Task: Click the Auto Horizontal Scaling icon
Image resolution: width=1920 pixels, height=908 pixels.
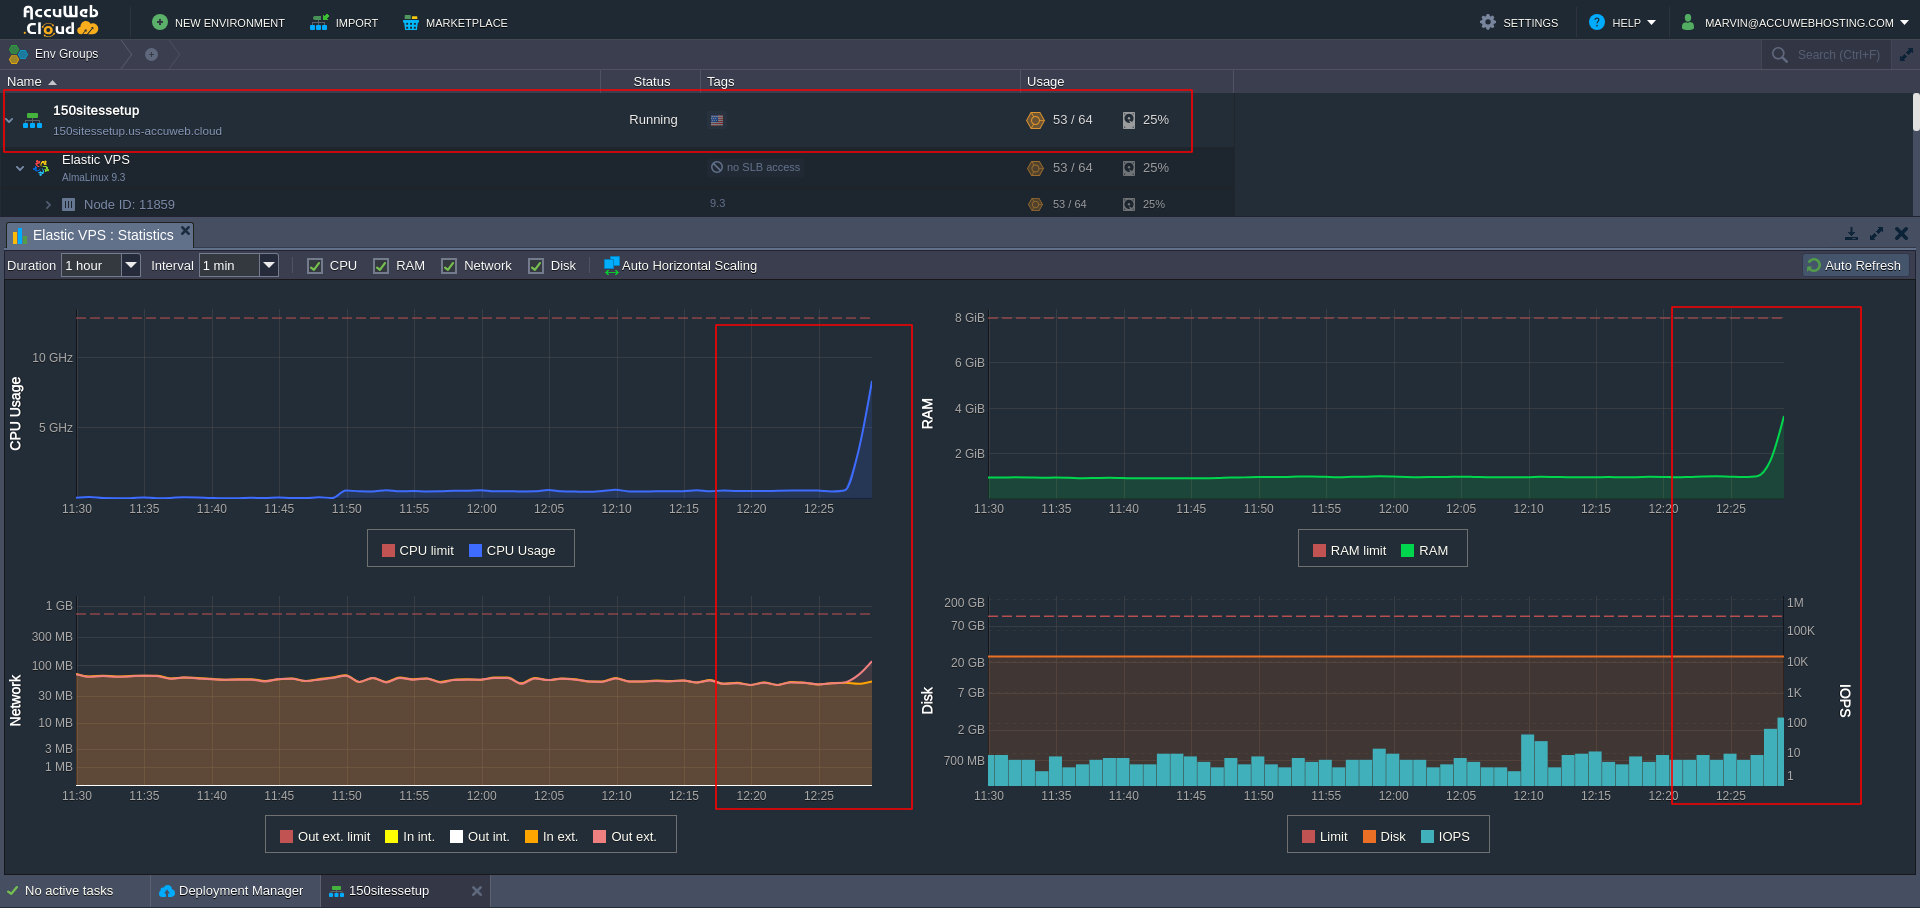Action: coord(611,266)
